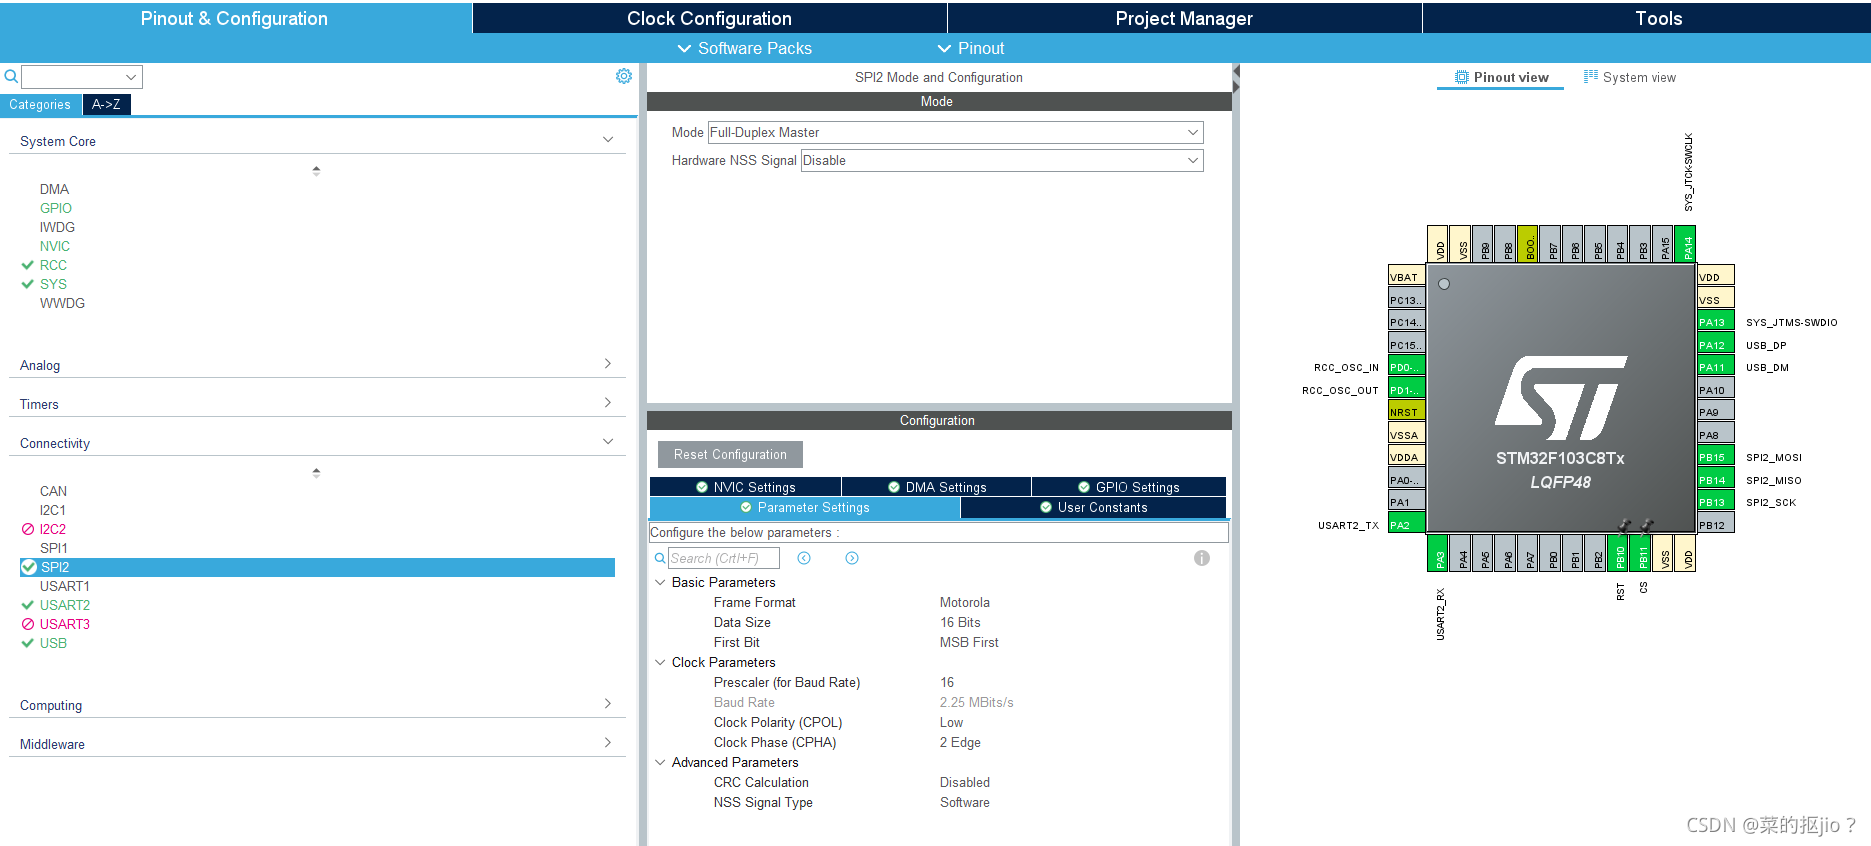Open the Tools tab
Screen dimensions: 1871x846
[1647, 18]
